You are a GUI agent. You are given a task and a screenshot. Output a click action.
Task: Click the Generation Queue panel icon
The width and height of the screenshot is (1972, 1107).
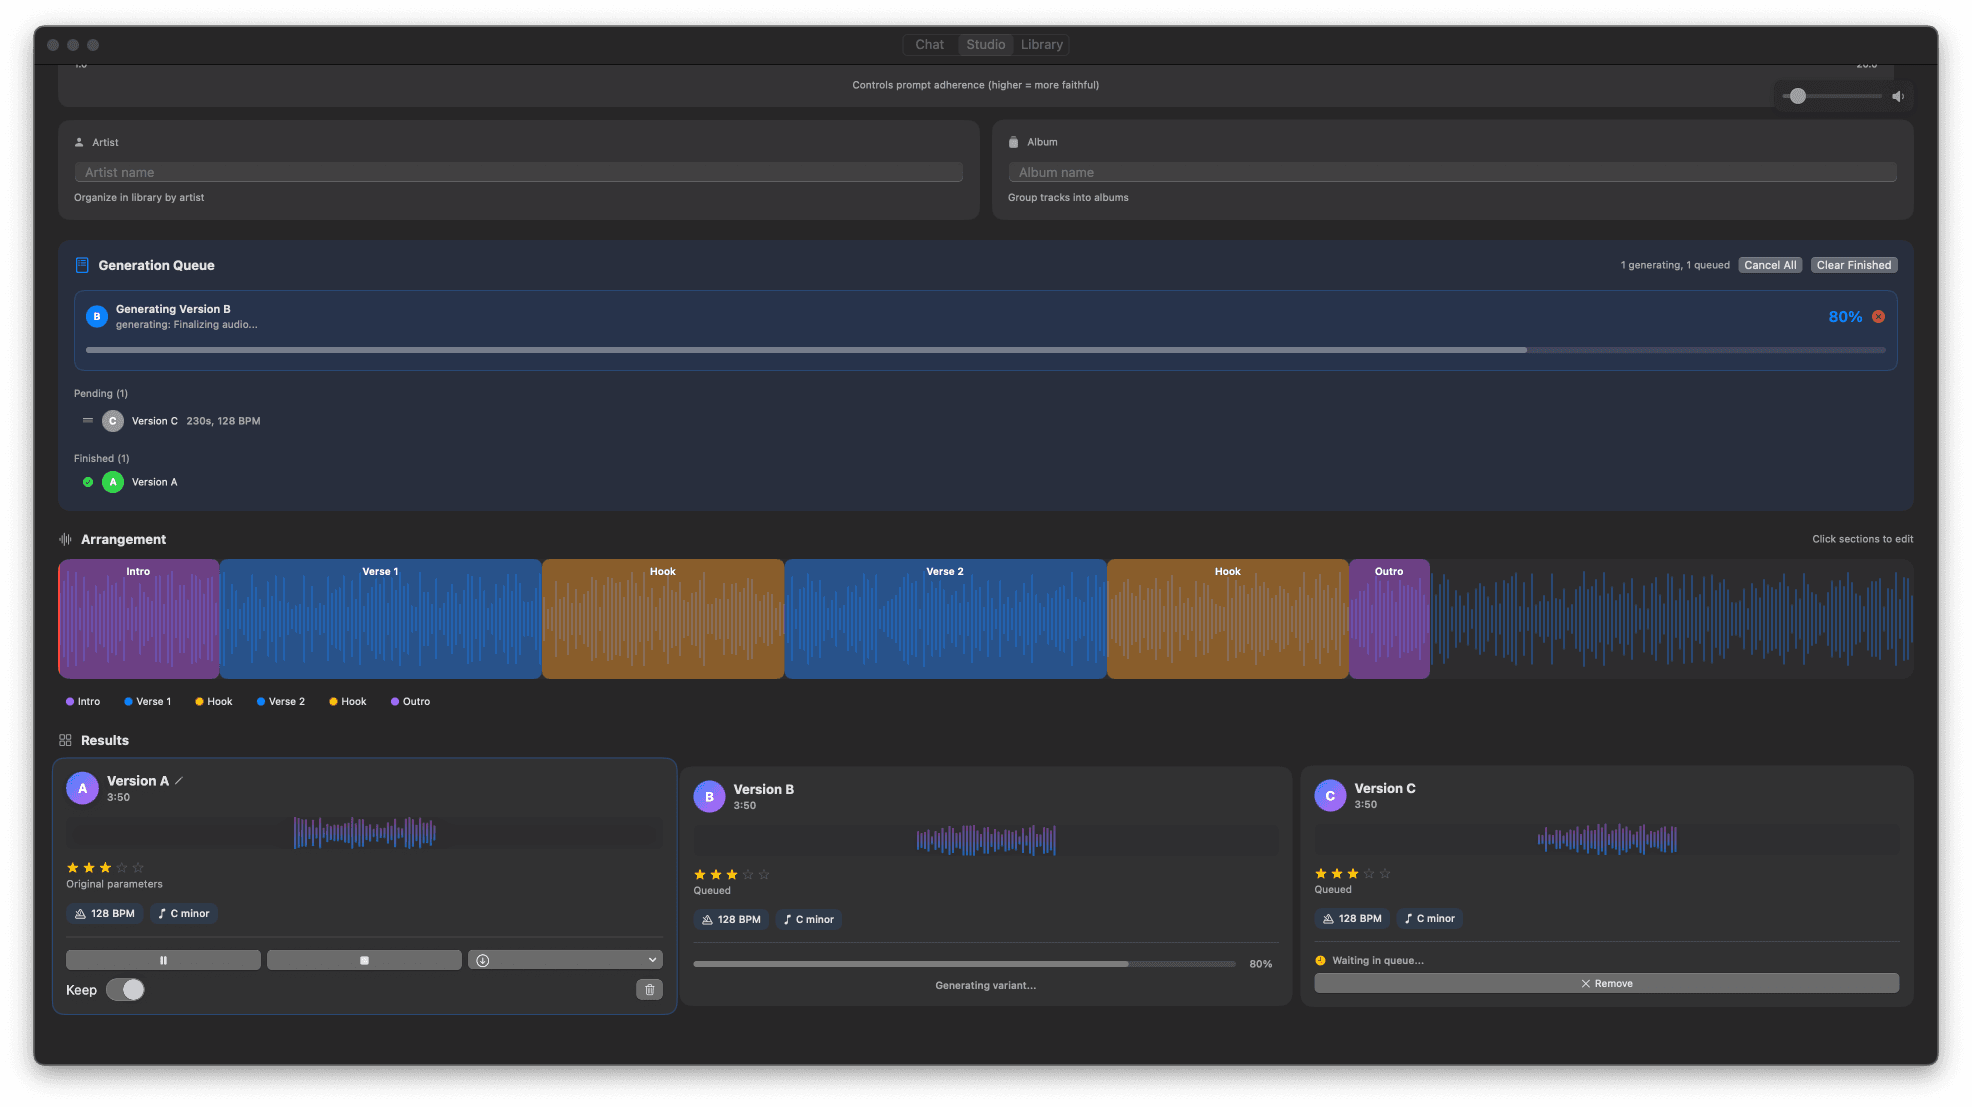[x=82, y=265]
